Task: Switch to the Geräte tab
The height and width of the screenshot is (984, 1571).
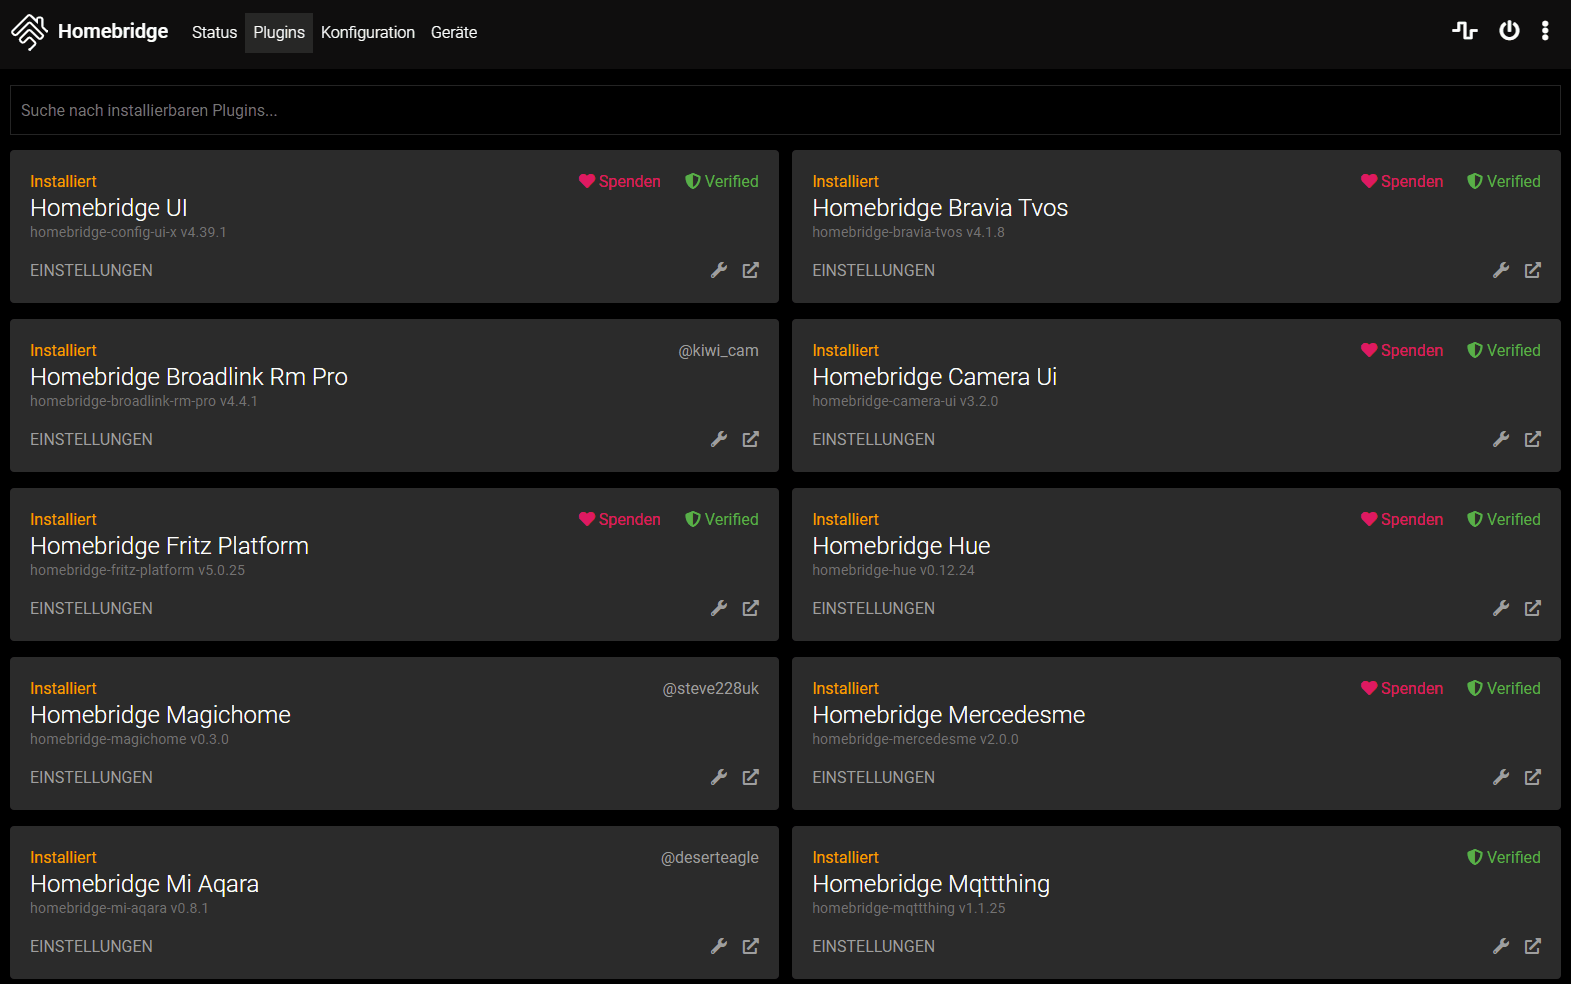Action: tap(454, 33)
